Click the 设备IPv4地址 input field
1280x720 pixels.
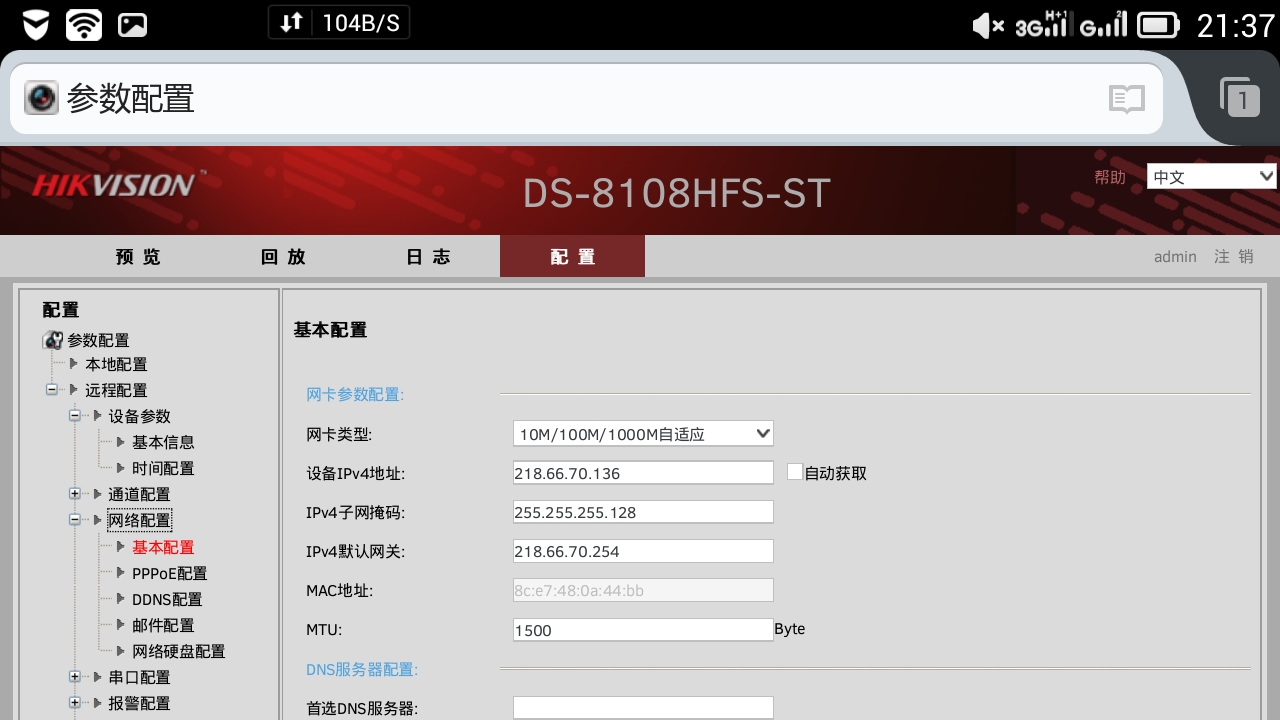tap(643, 473)
